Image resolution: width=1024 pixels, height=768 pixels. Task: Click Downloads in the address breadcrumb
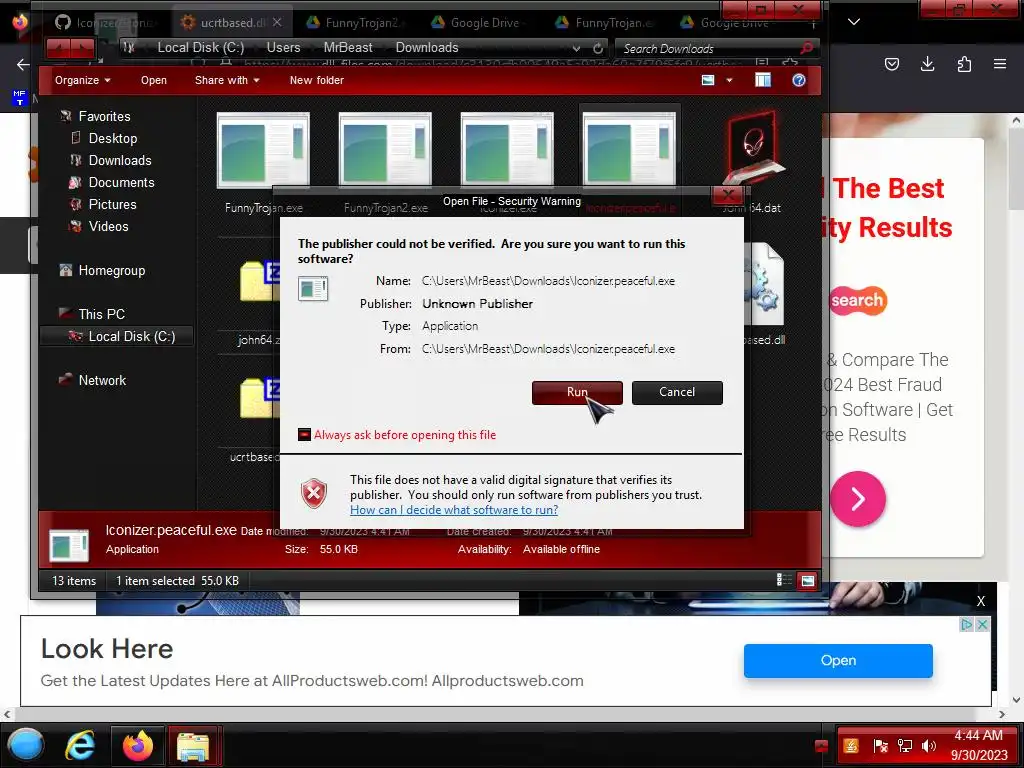point(427,48)
